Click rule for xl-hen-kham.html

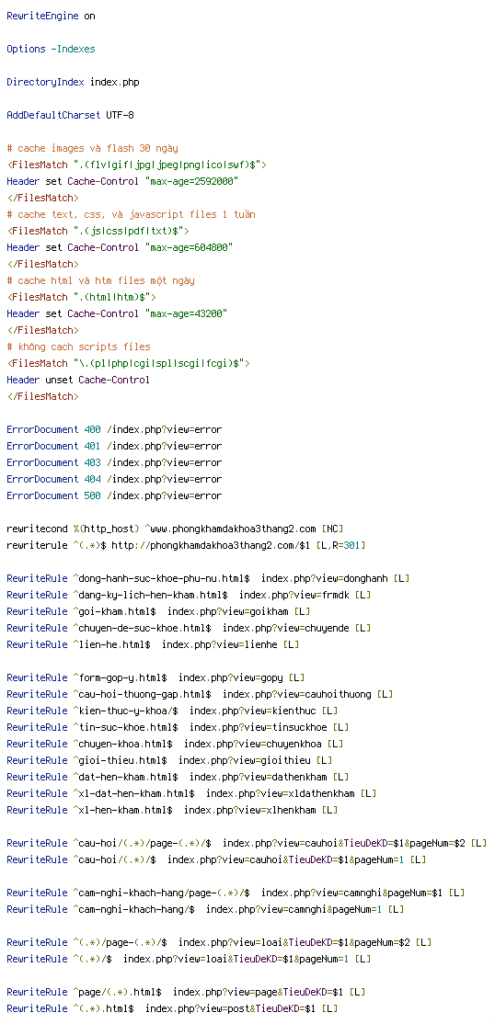pyautogui.click(x=172, y=810)
